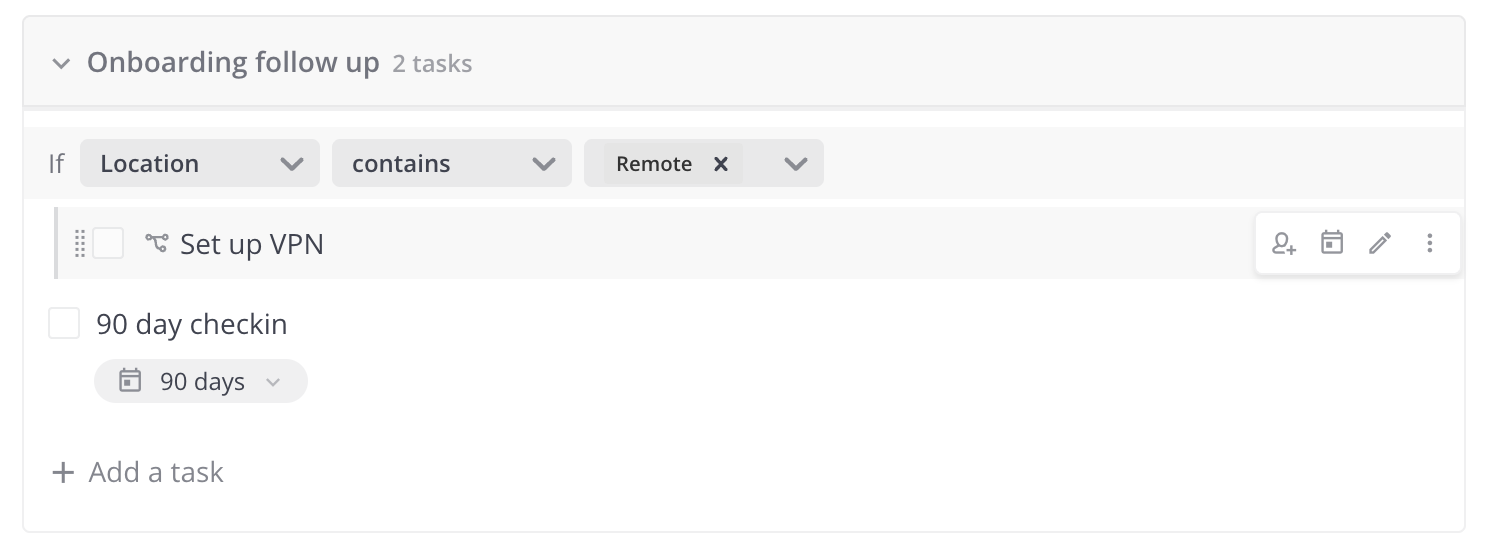Click the Add a task link
Screen dimensions: 1486x540
click(156, 472)
